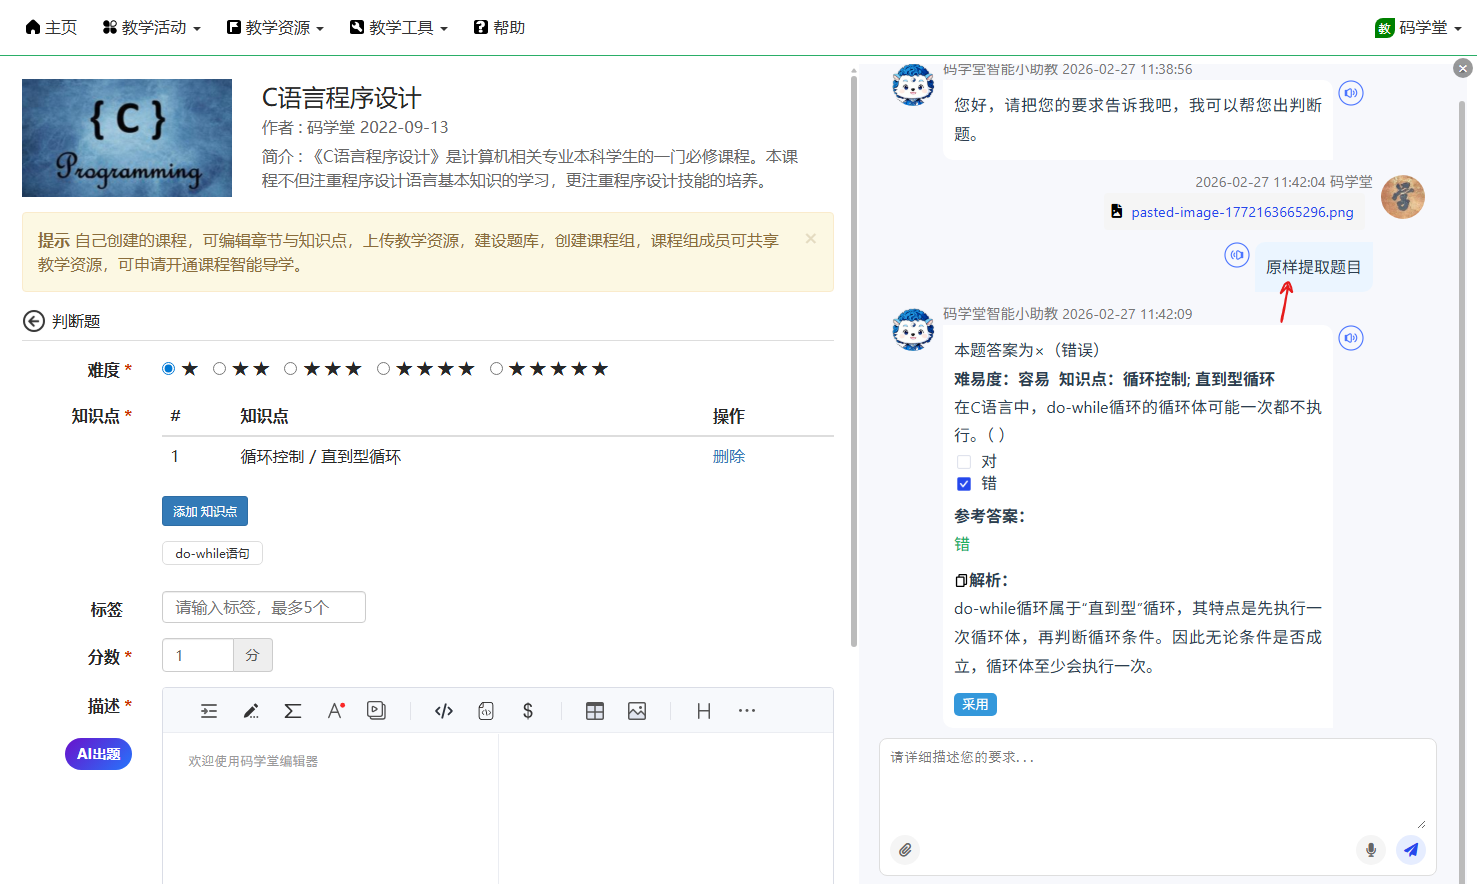This screenshot has width=1477, height=884.
Task: Open the 码学堂 user account dropdown
Action: point(1418,28)
